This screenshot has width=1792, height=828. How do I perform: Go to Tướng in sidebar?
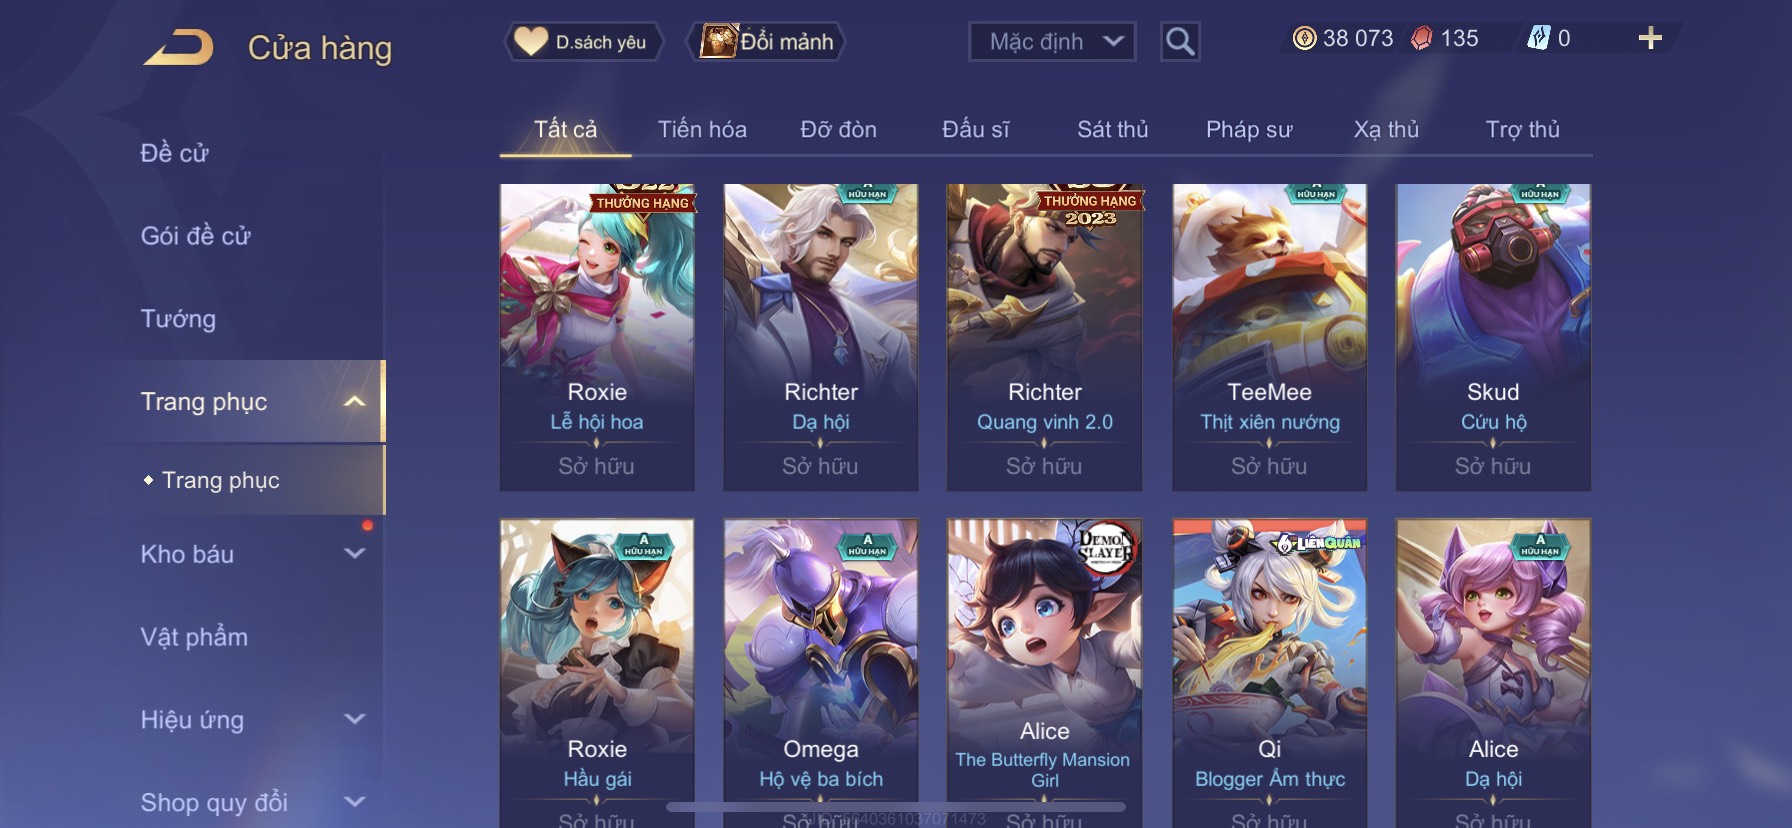[178, 319]
